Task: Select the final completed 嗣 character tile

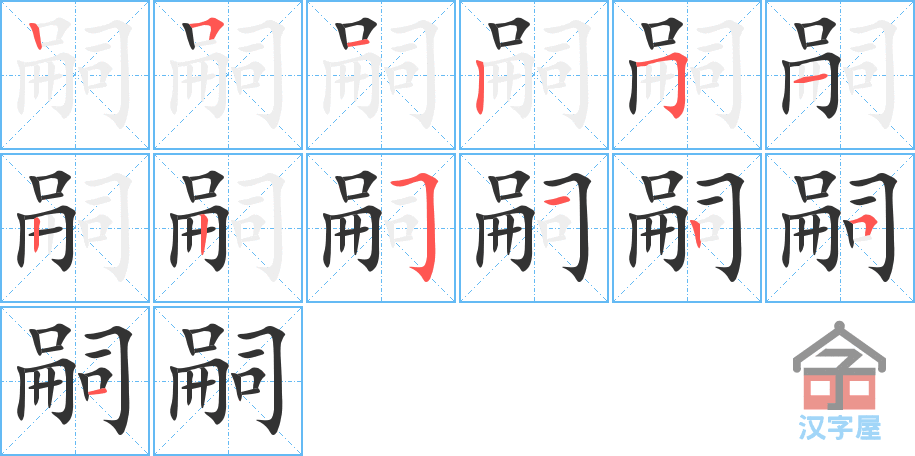Action: pyautogui.click(x=228, y=381)
